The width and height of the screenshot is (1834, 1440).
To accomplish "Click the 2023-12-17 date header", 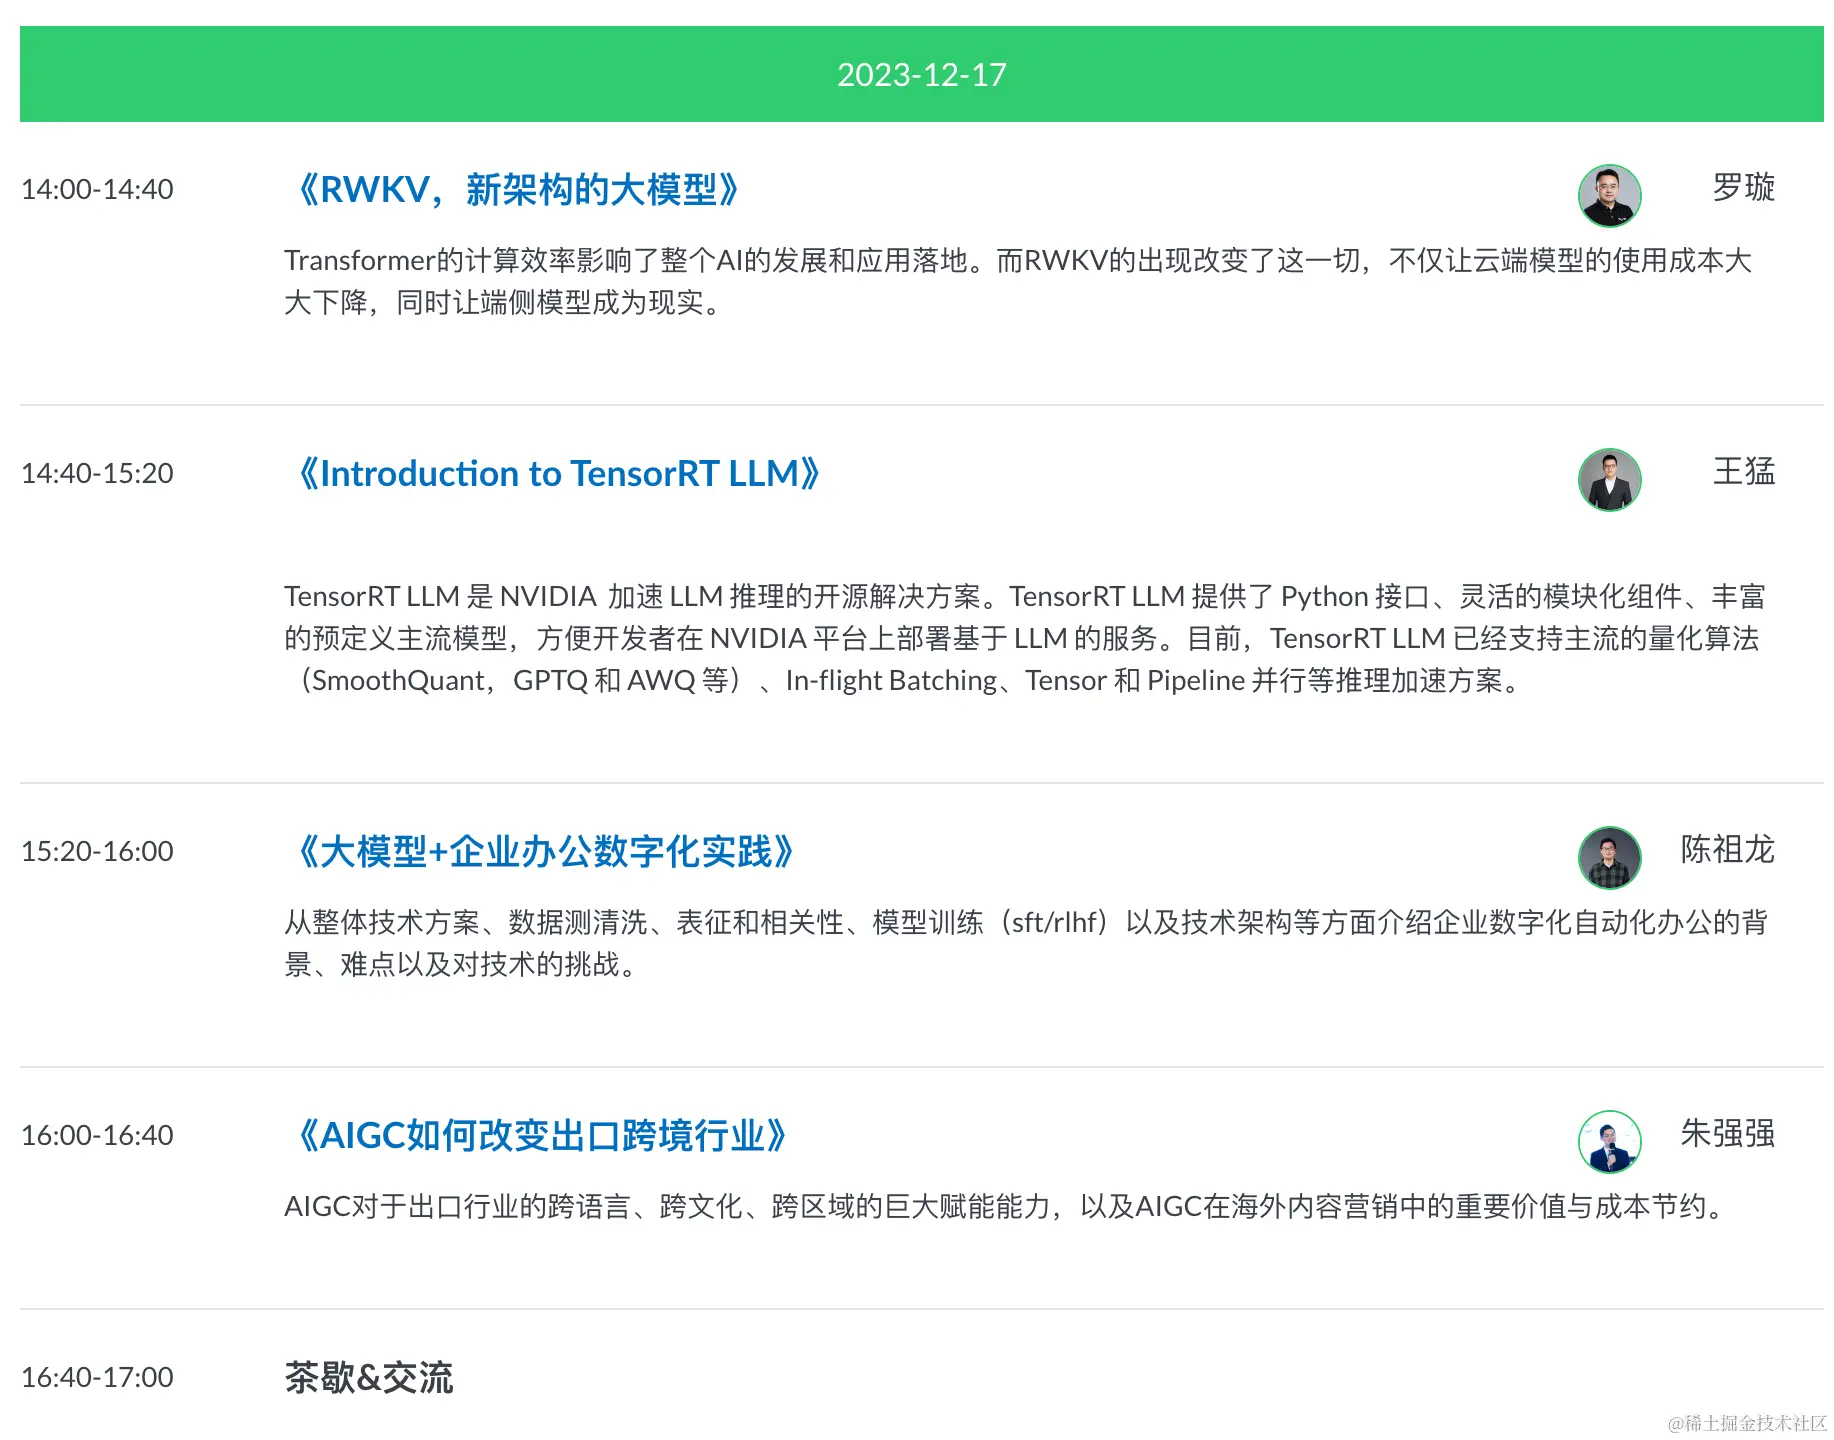I will point(922,74).
